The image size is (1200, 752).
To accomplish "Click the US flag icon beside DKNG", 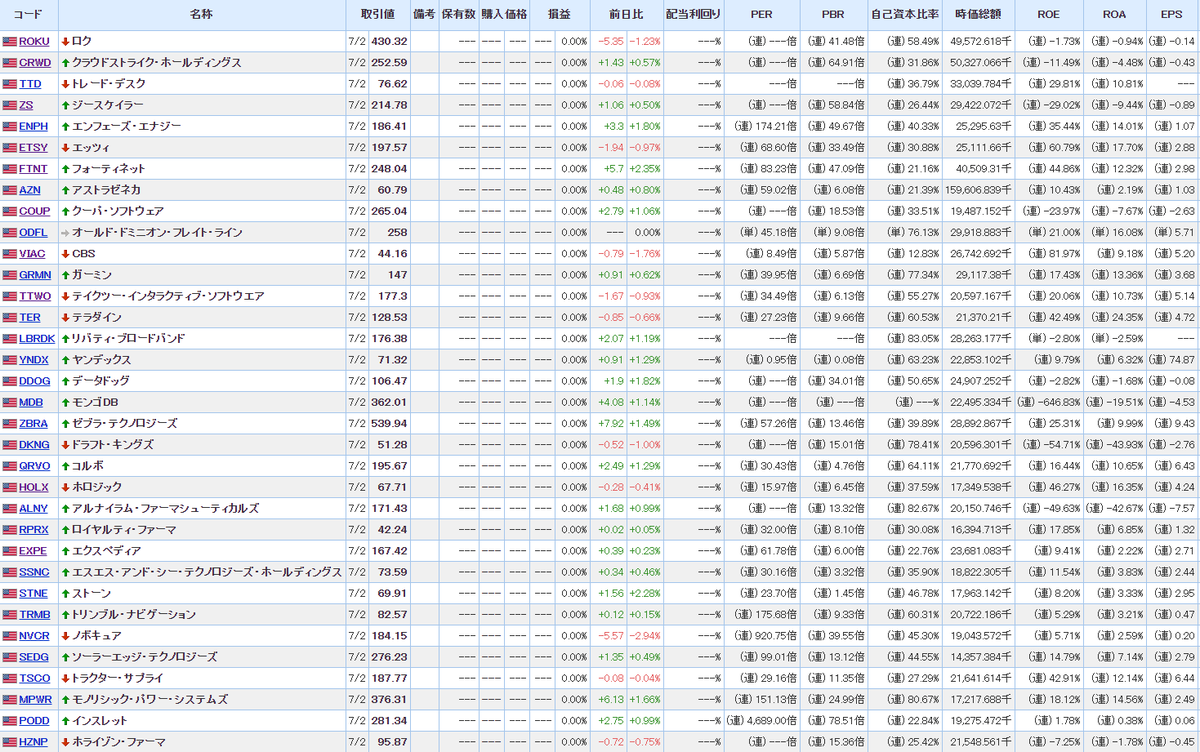I will coord(10,445).
